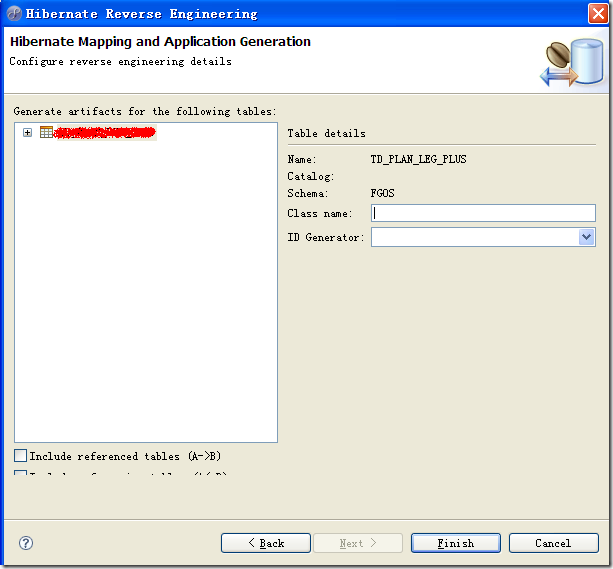The width and height of the screenshot is (613, 569).
Task: Click the title bar application icon
Action: click(x=13, y=13)
